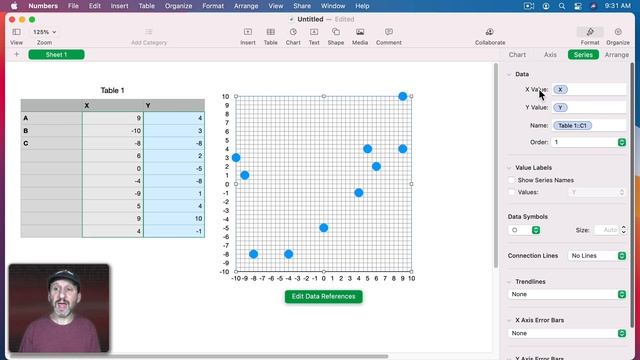Image resolution: width=640 pixels, height=360 pixels.
Task: Click the inspector vertical scrollbar
Action: pyautogui.click(x=632, y=195)
